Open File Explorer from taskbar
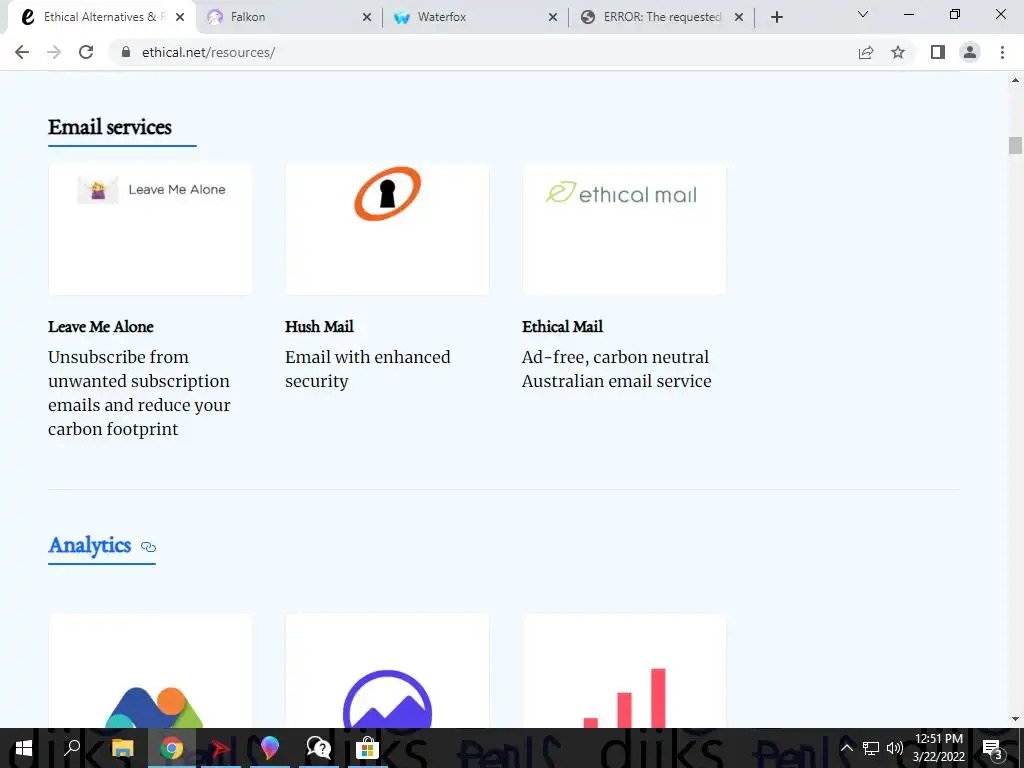Viewport: 1024px width, 768px height. pyautogui.click(x=122, y=748)
